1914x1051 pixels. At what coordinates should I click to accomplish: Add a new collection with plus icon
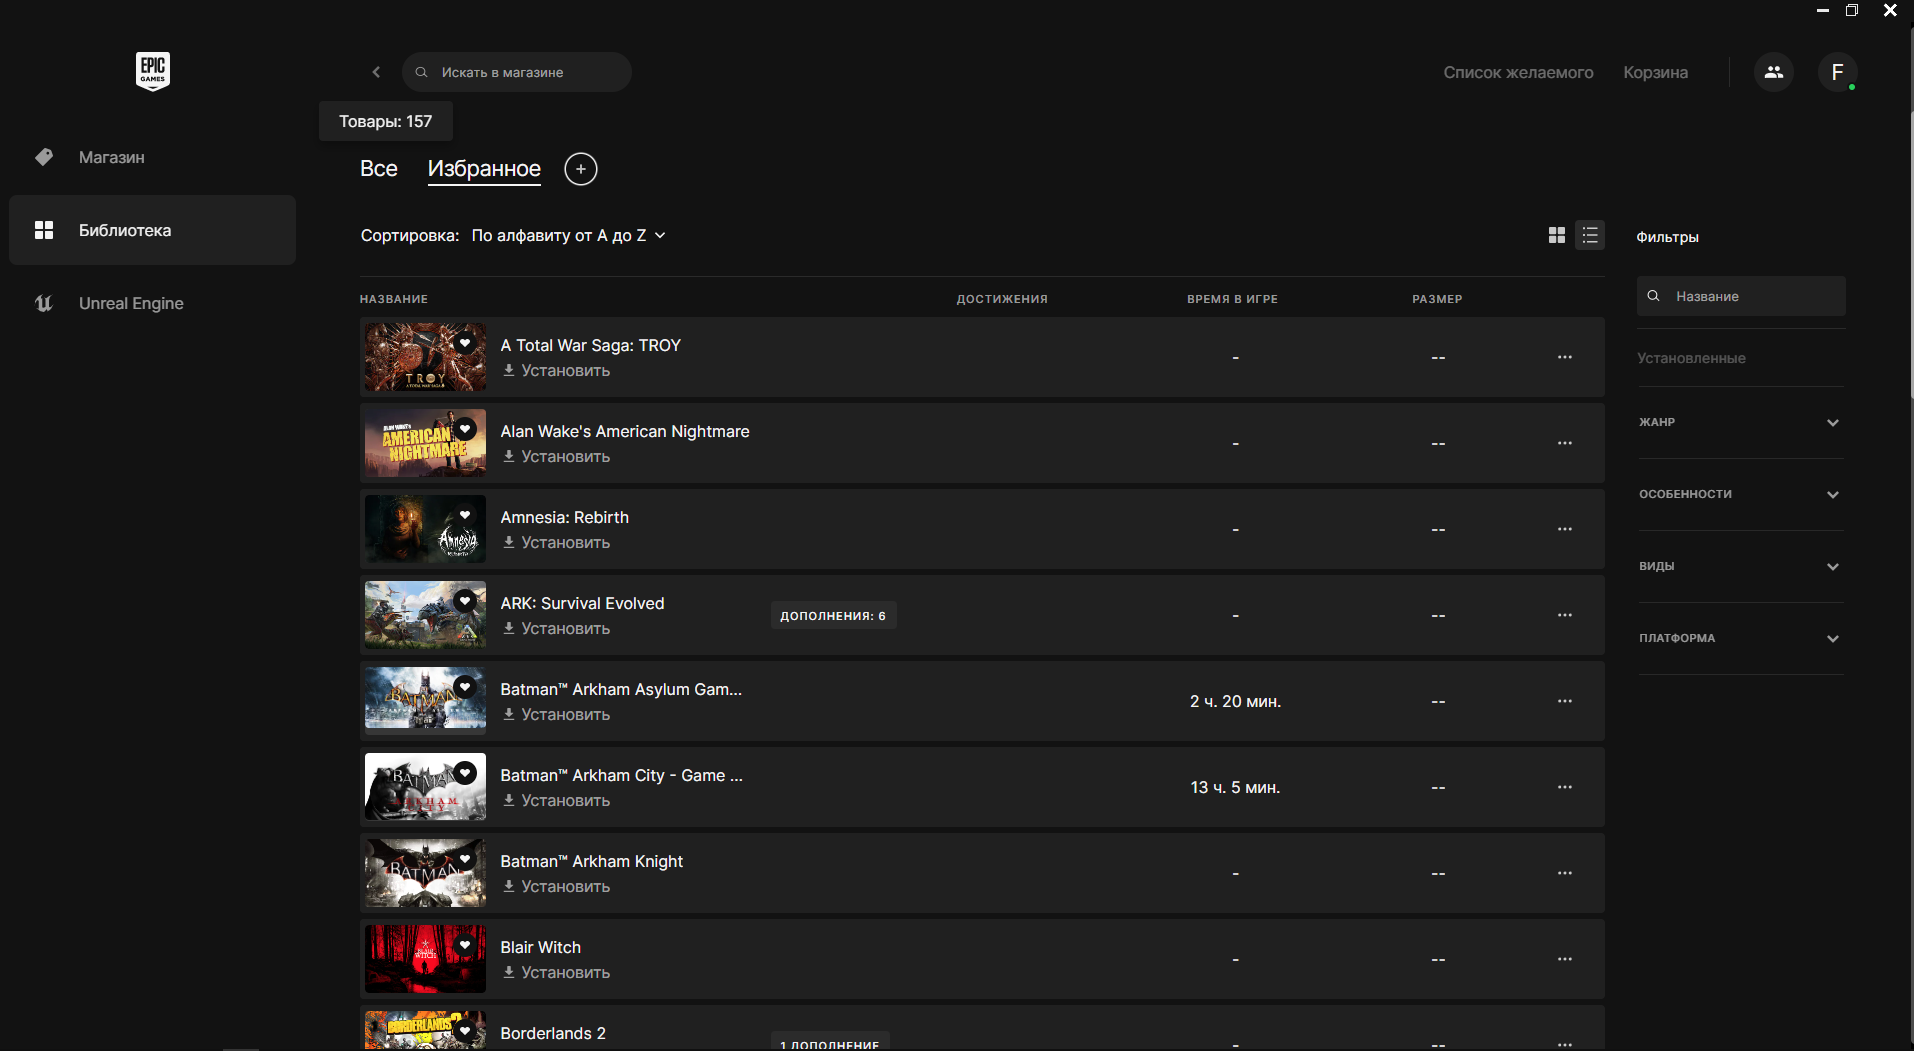581,169
